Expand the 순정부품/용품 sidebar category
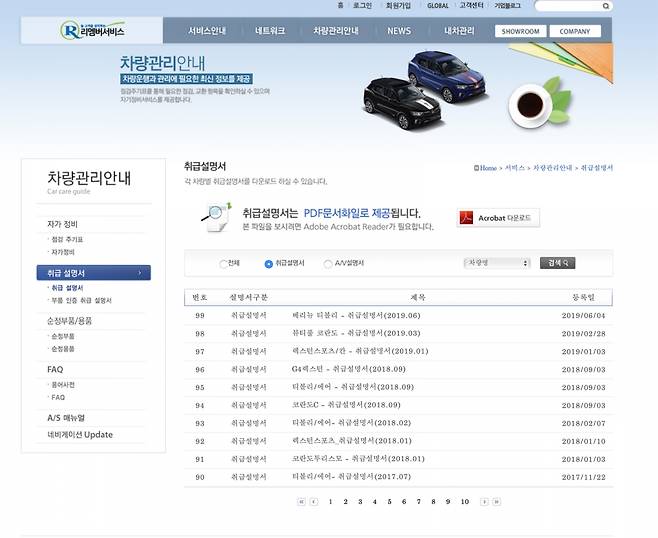Screen dimensions: 658x538 coord(70,321)
